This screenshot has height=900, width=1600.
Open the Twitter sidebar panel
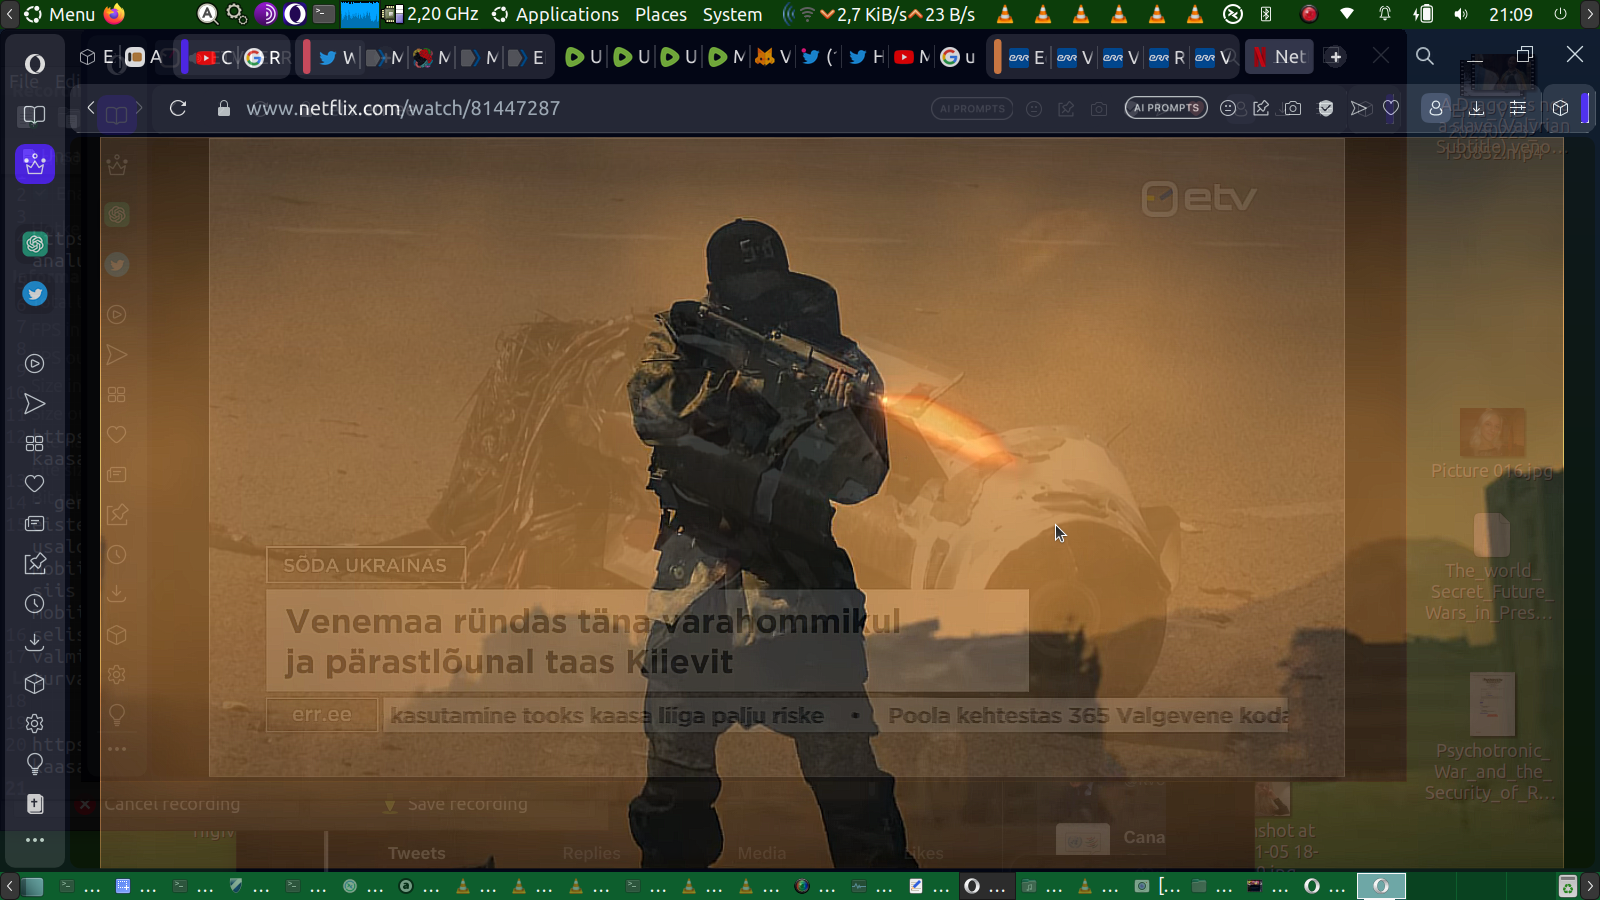tap(35, 294)
